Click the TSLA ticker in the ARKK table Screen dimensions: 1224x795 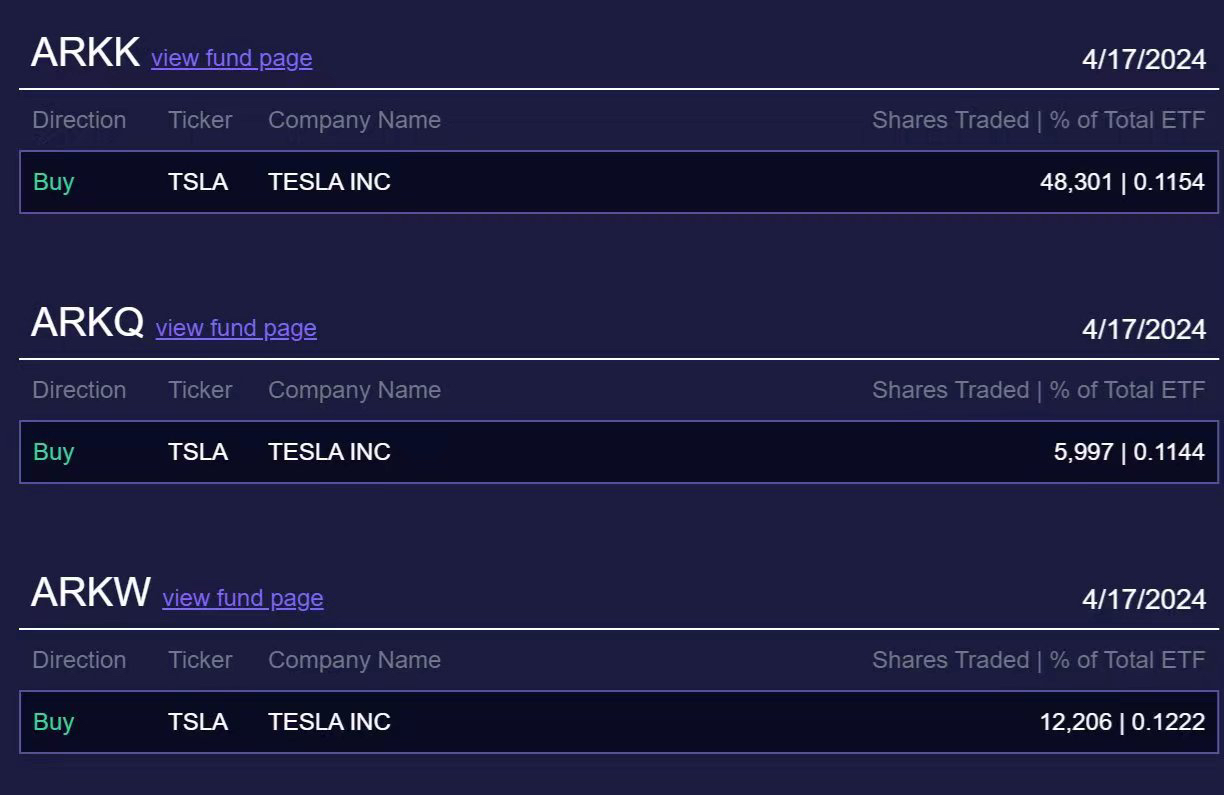coord(198,182)
